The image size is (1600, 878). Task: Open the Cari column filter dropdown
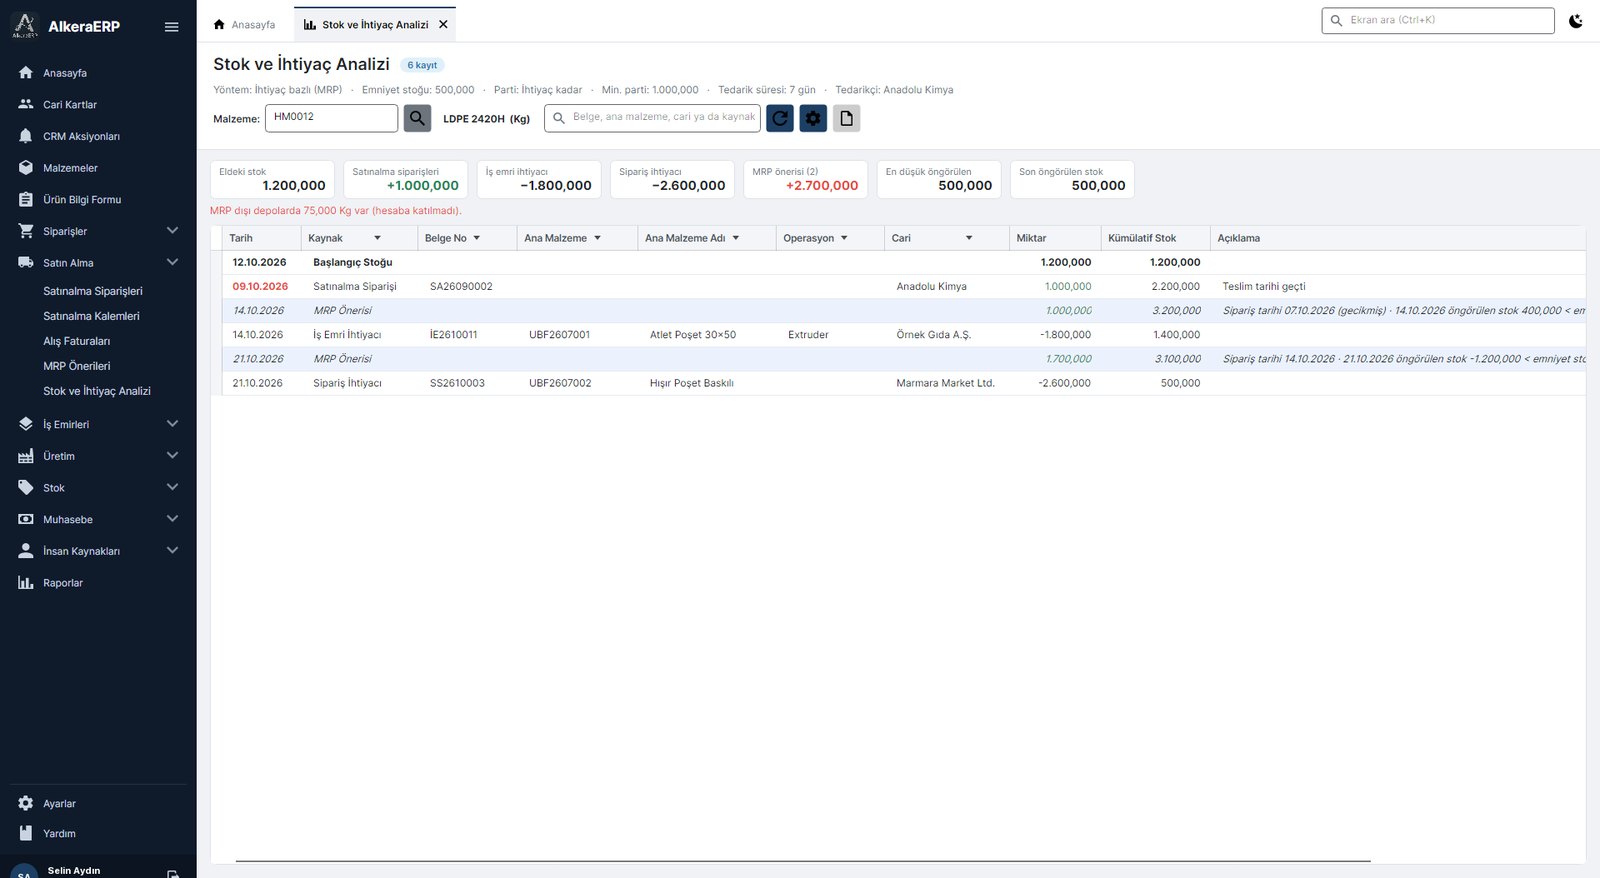point(968,238)
